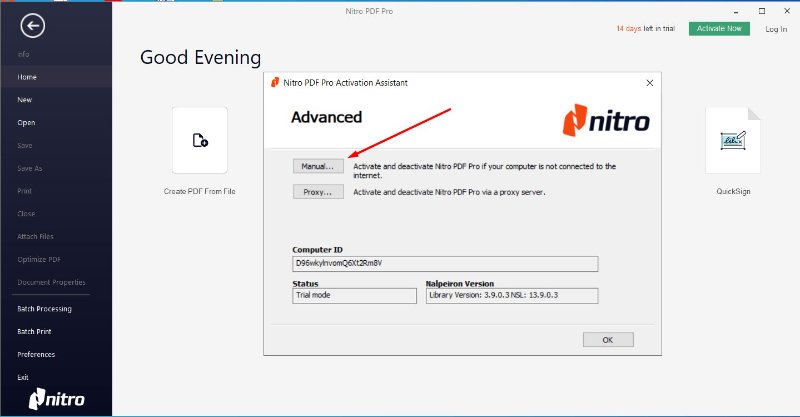Click the Nitro icon in dialog title bar
Viewport: 800px width, 417px height.
pos(275,83)
